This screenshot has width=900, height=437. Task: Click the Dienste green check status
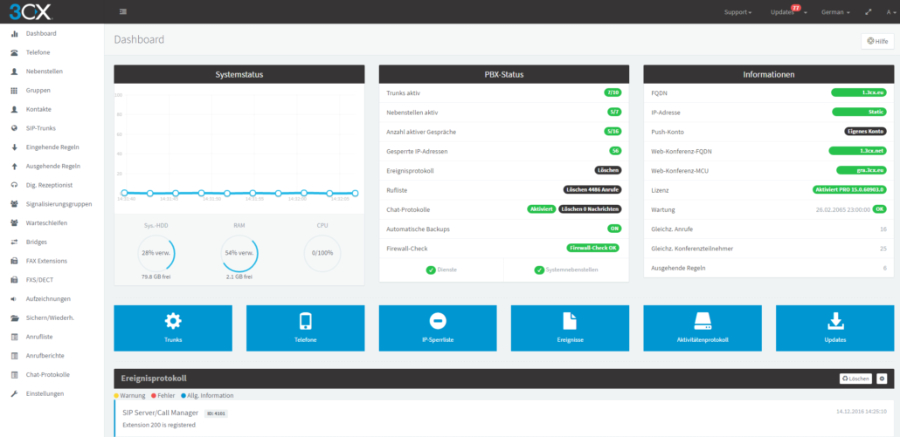tap(441, 270)
